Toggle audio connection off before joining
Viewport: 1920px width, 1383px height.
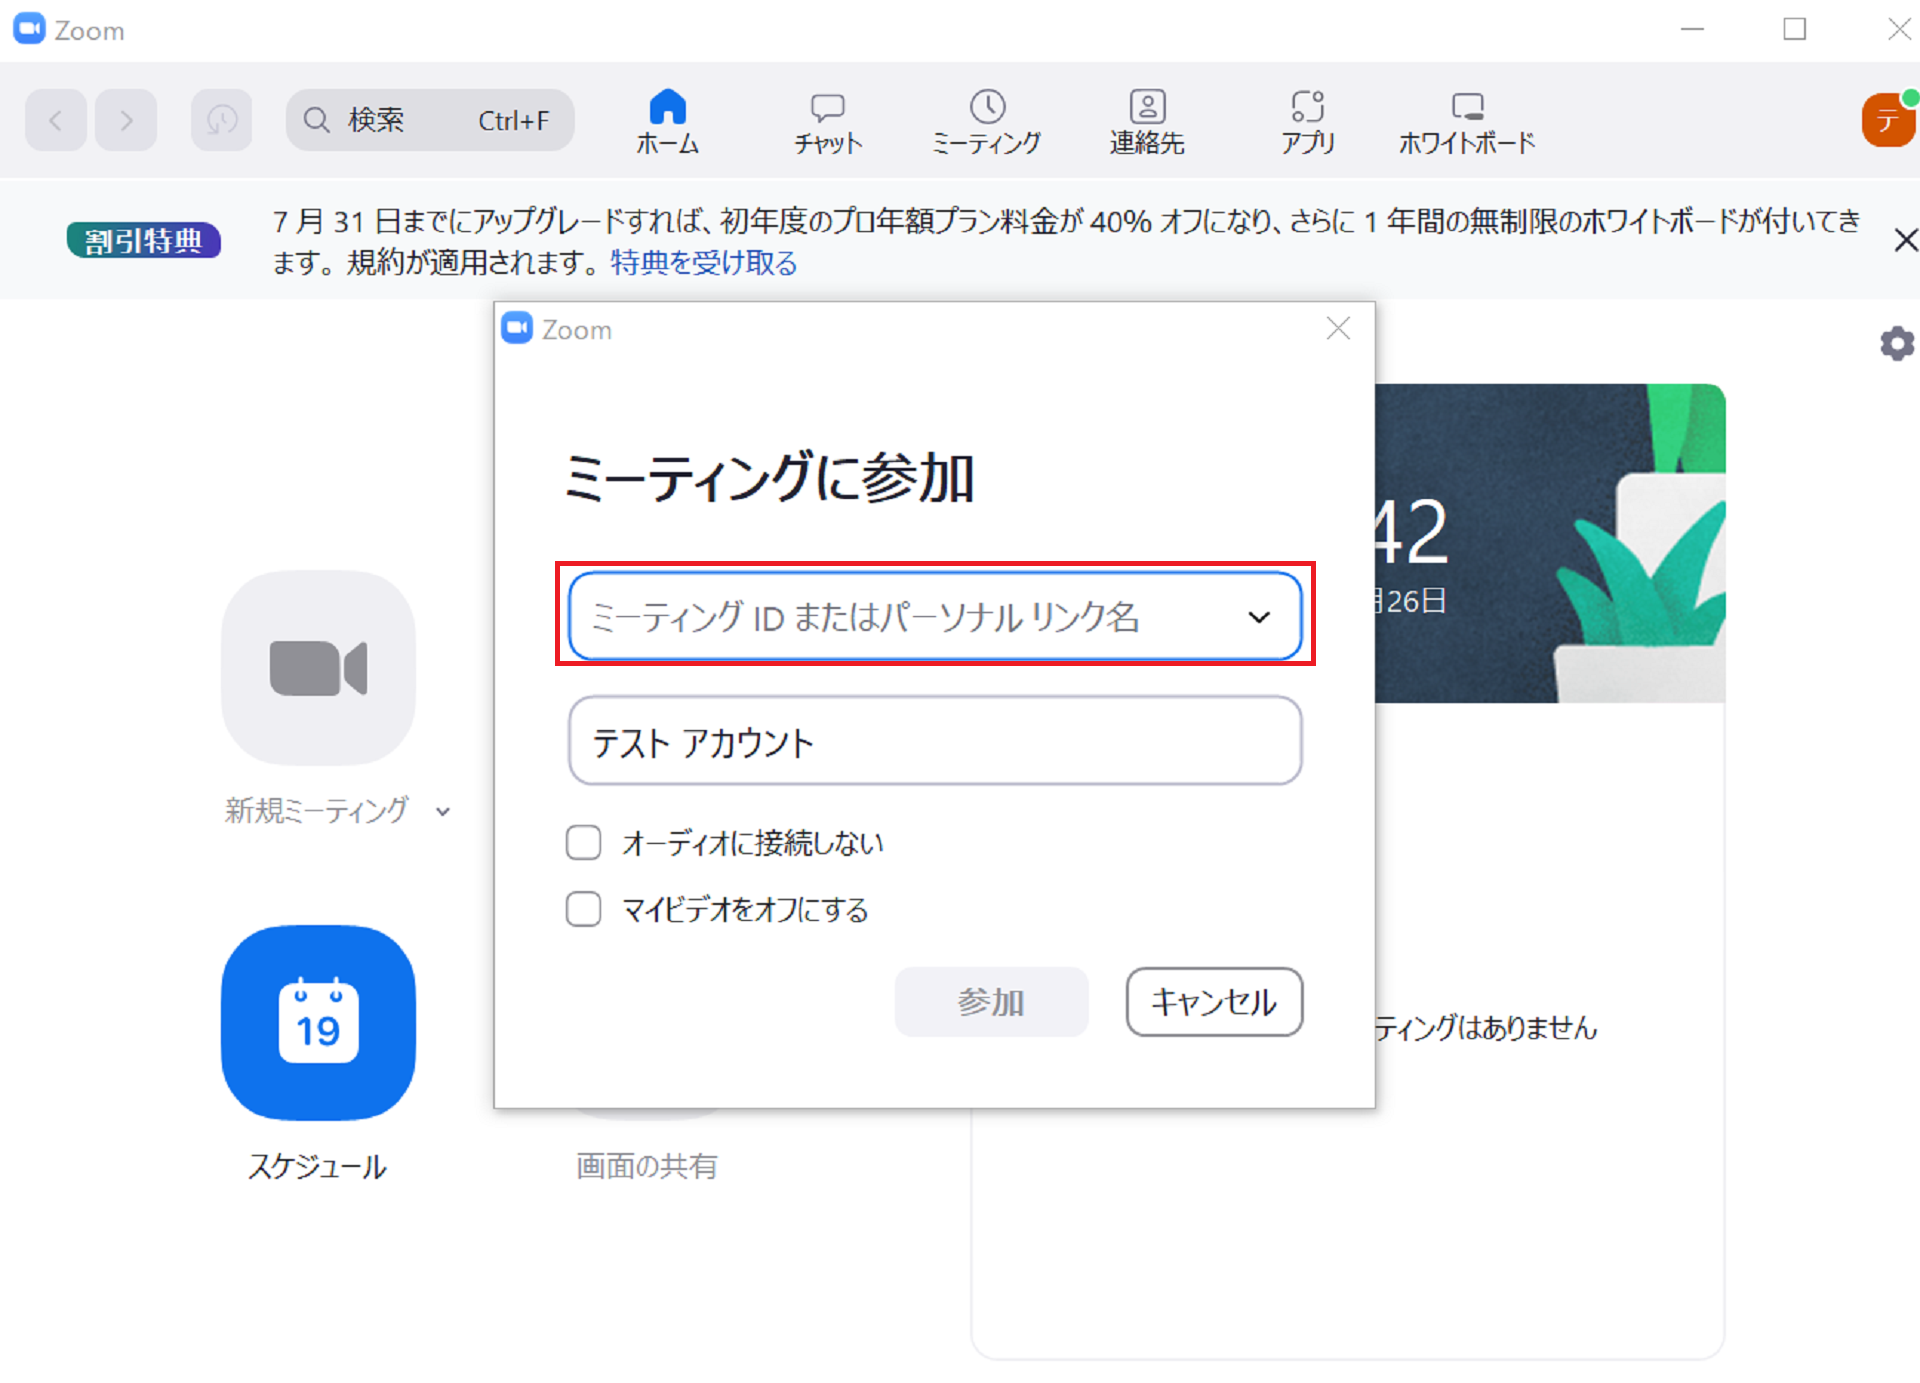pos(583,843)
